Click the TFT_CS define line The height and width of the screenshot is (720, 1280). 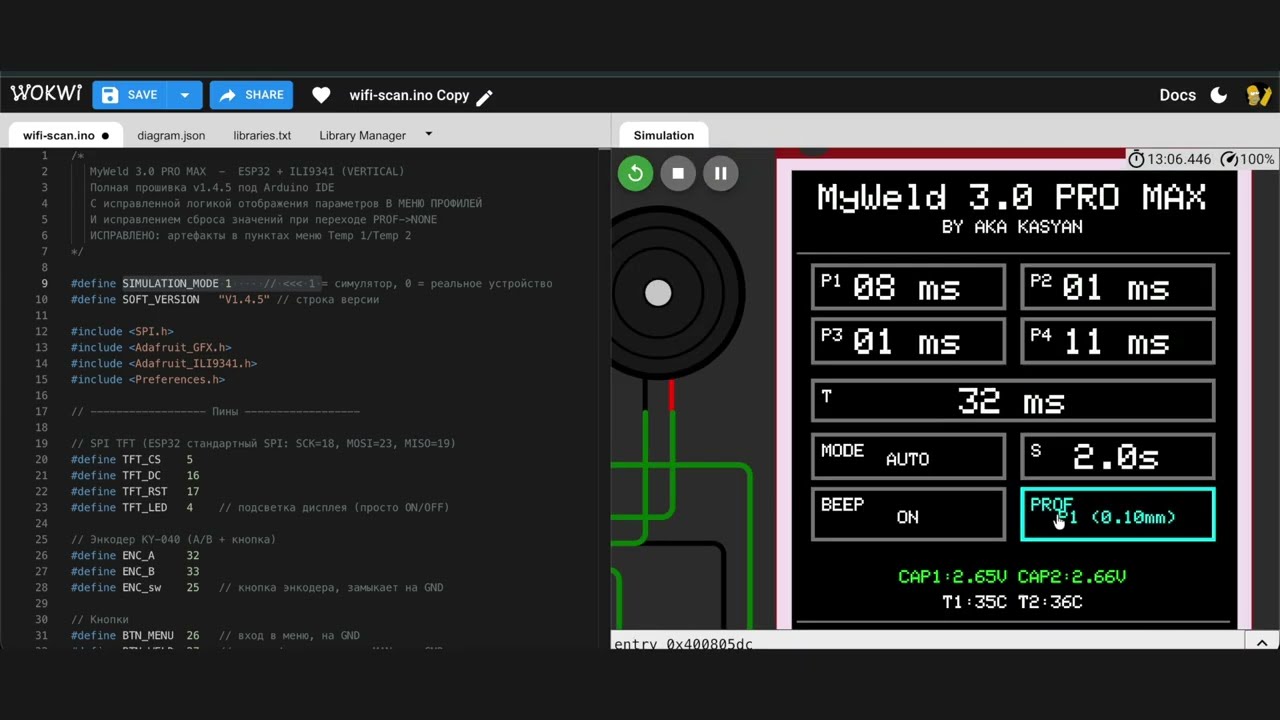tap(132, 459)
